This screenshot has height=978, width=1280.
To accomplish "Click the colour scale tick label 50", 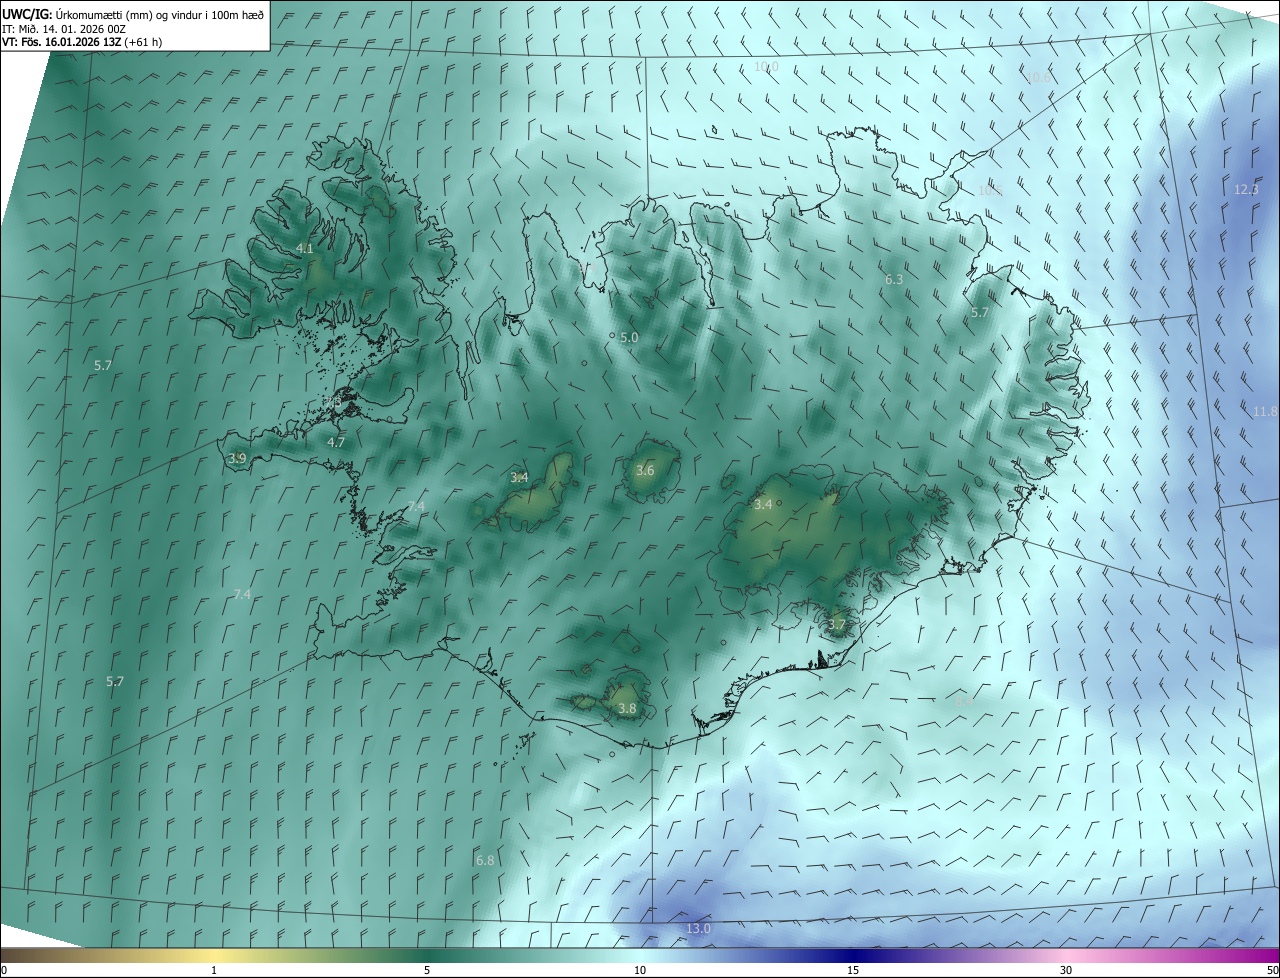I will (1272, 971).
